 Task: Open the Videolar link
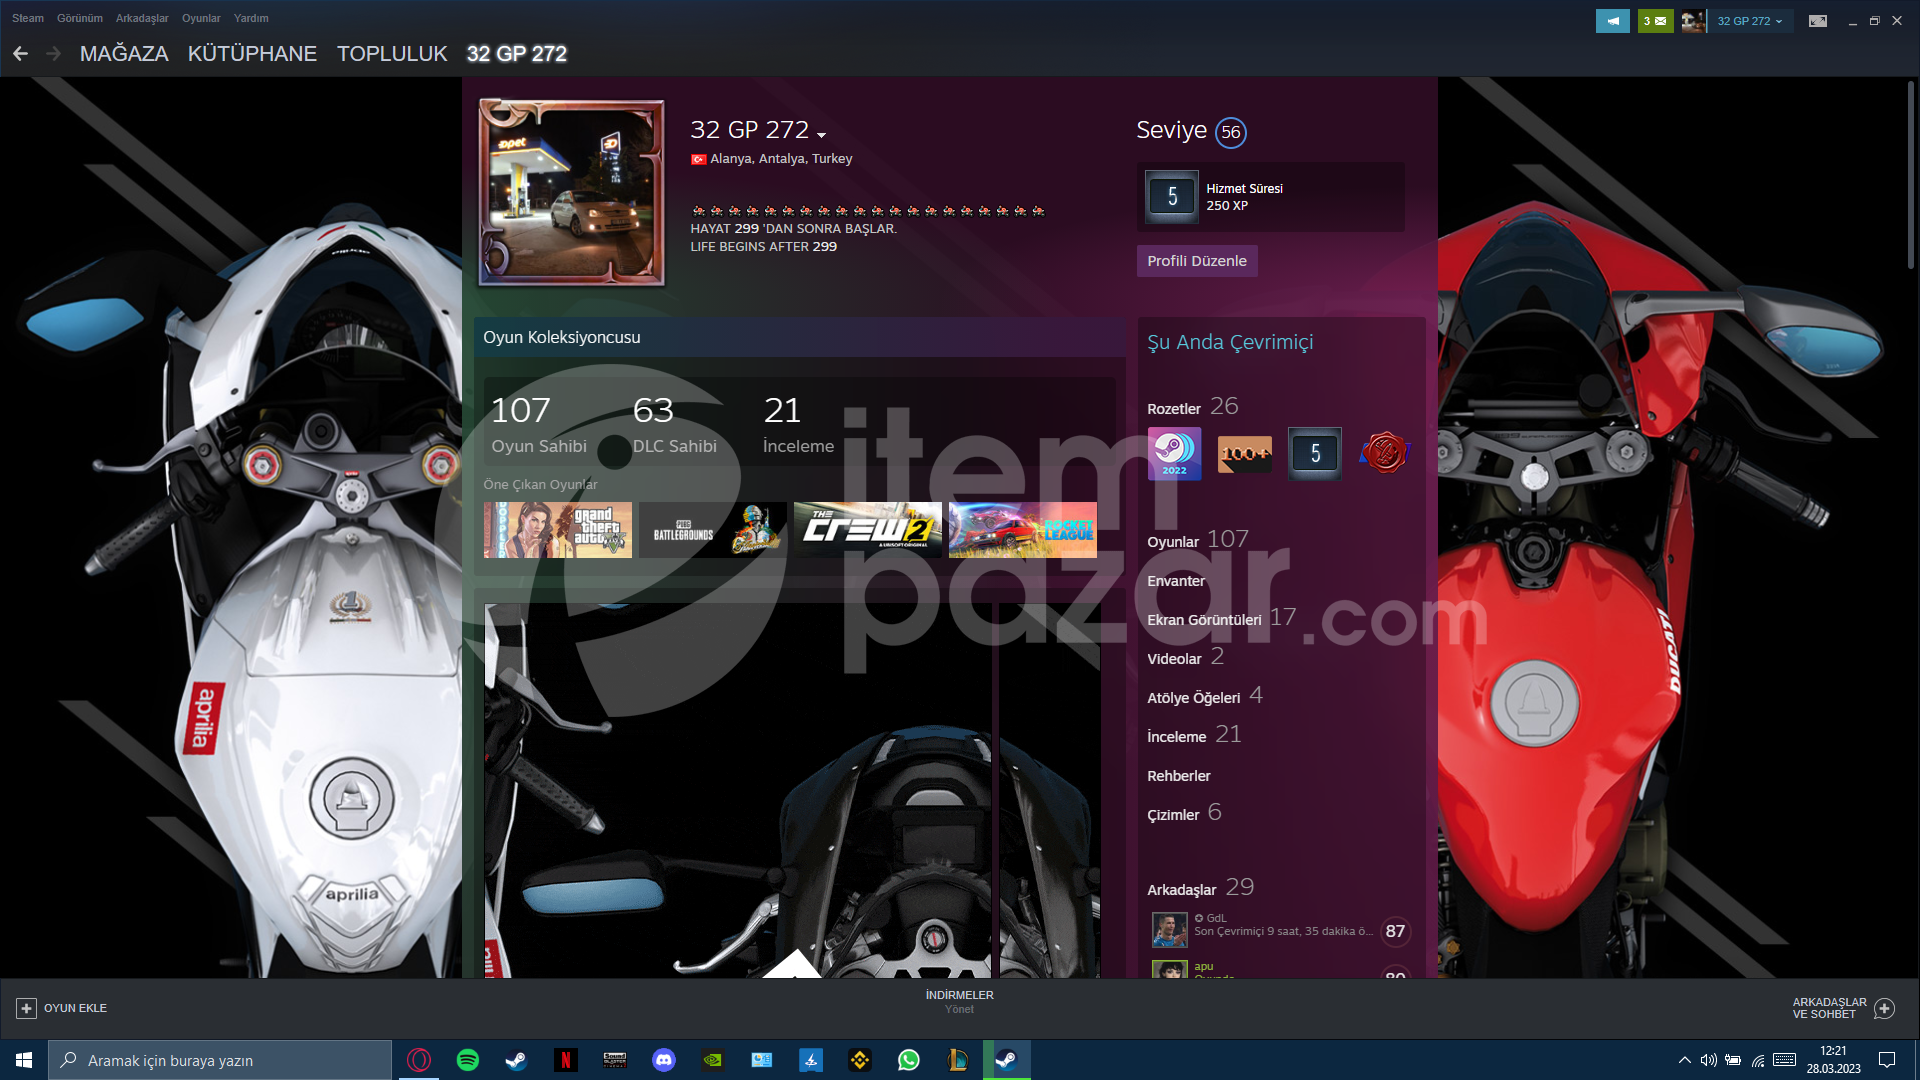[x=1186, y=657]
